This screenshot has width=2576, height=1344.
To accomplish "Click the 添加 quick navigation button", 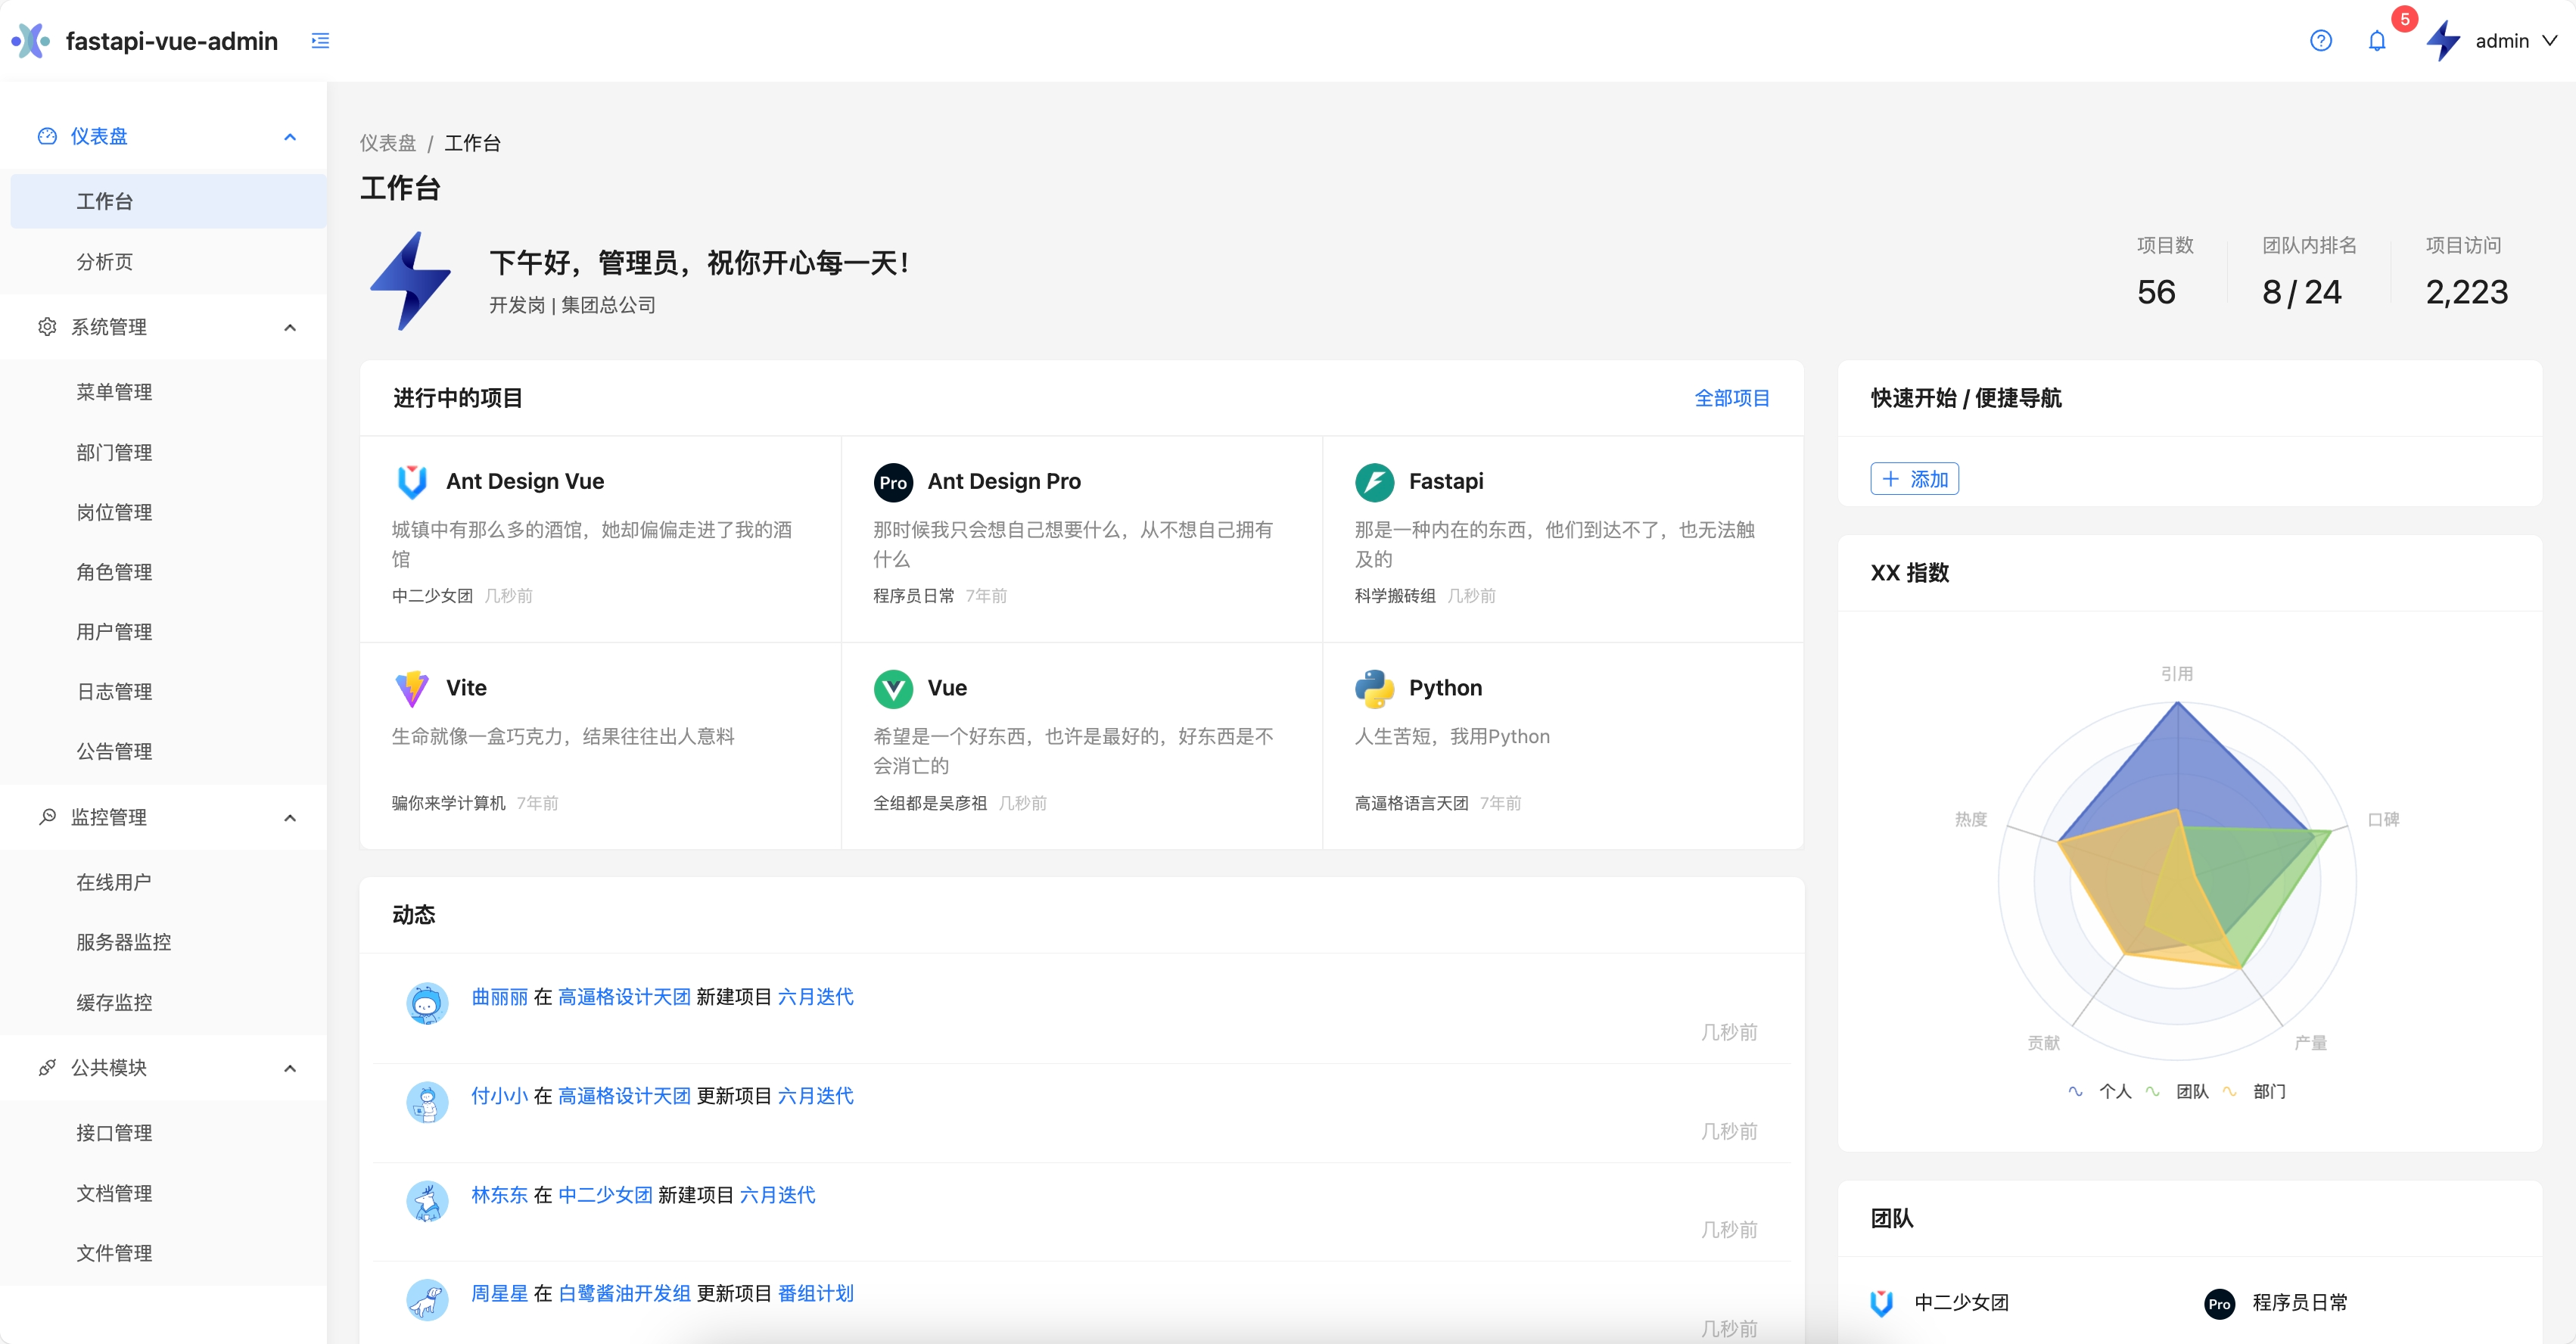I will 1914,479.
